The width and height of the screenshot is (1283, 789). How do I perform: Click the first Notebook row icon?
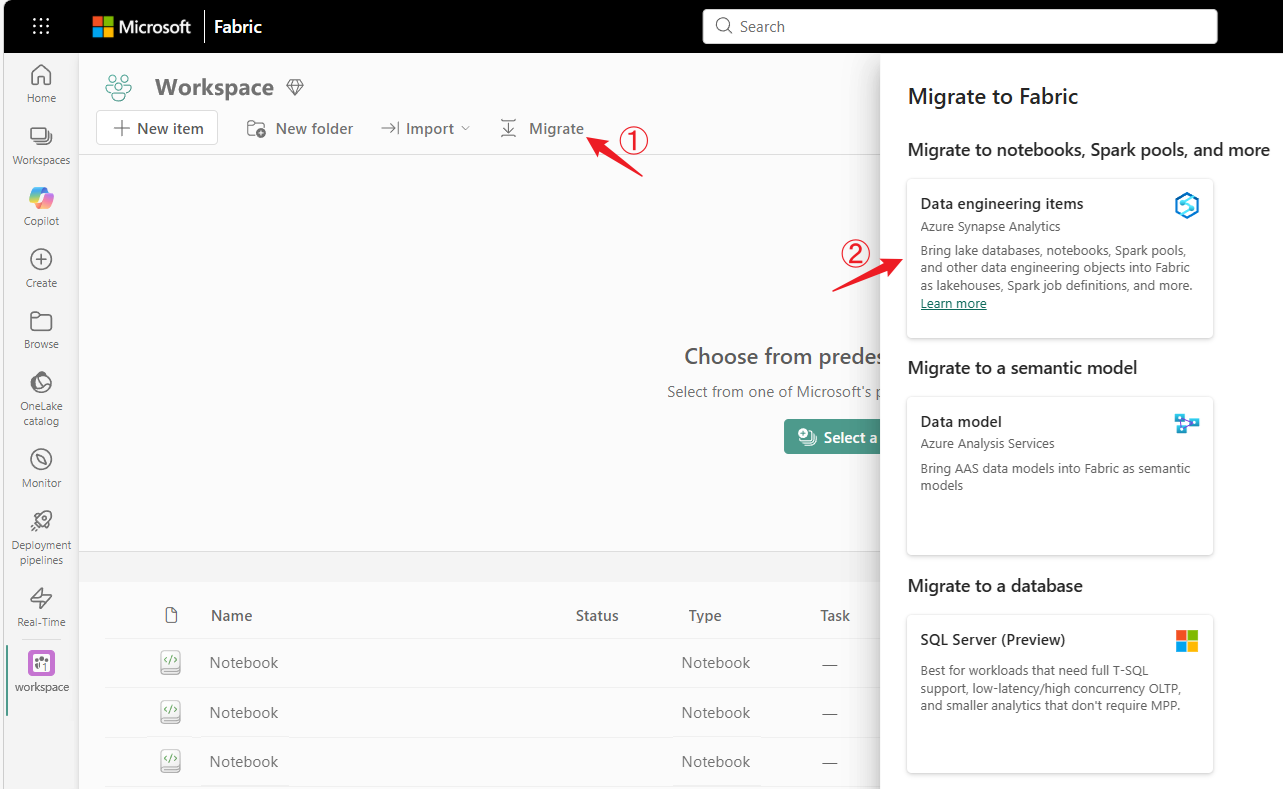pyautogui.click(x=171, y=663)
